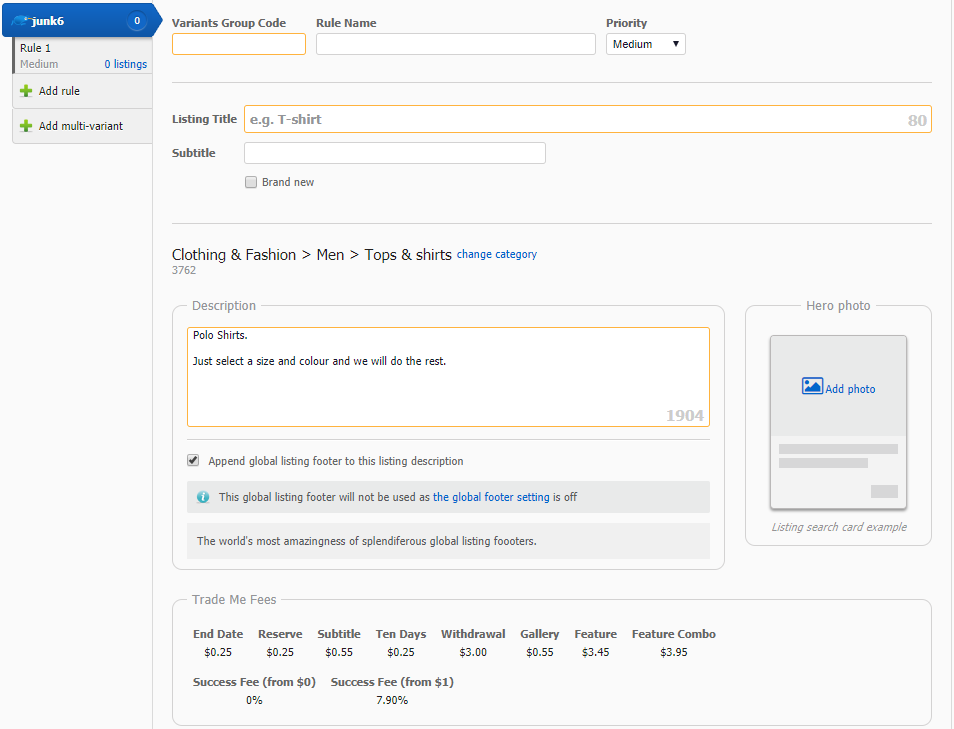Click the global footer preview text

point(367,541)
